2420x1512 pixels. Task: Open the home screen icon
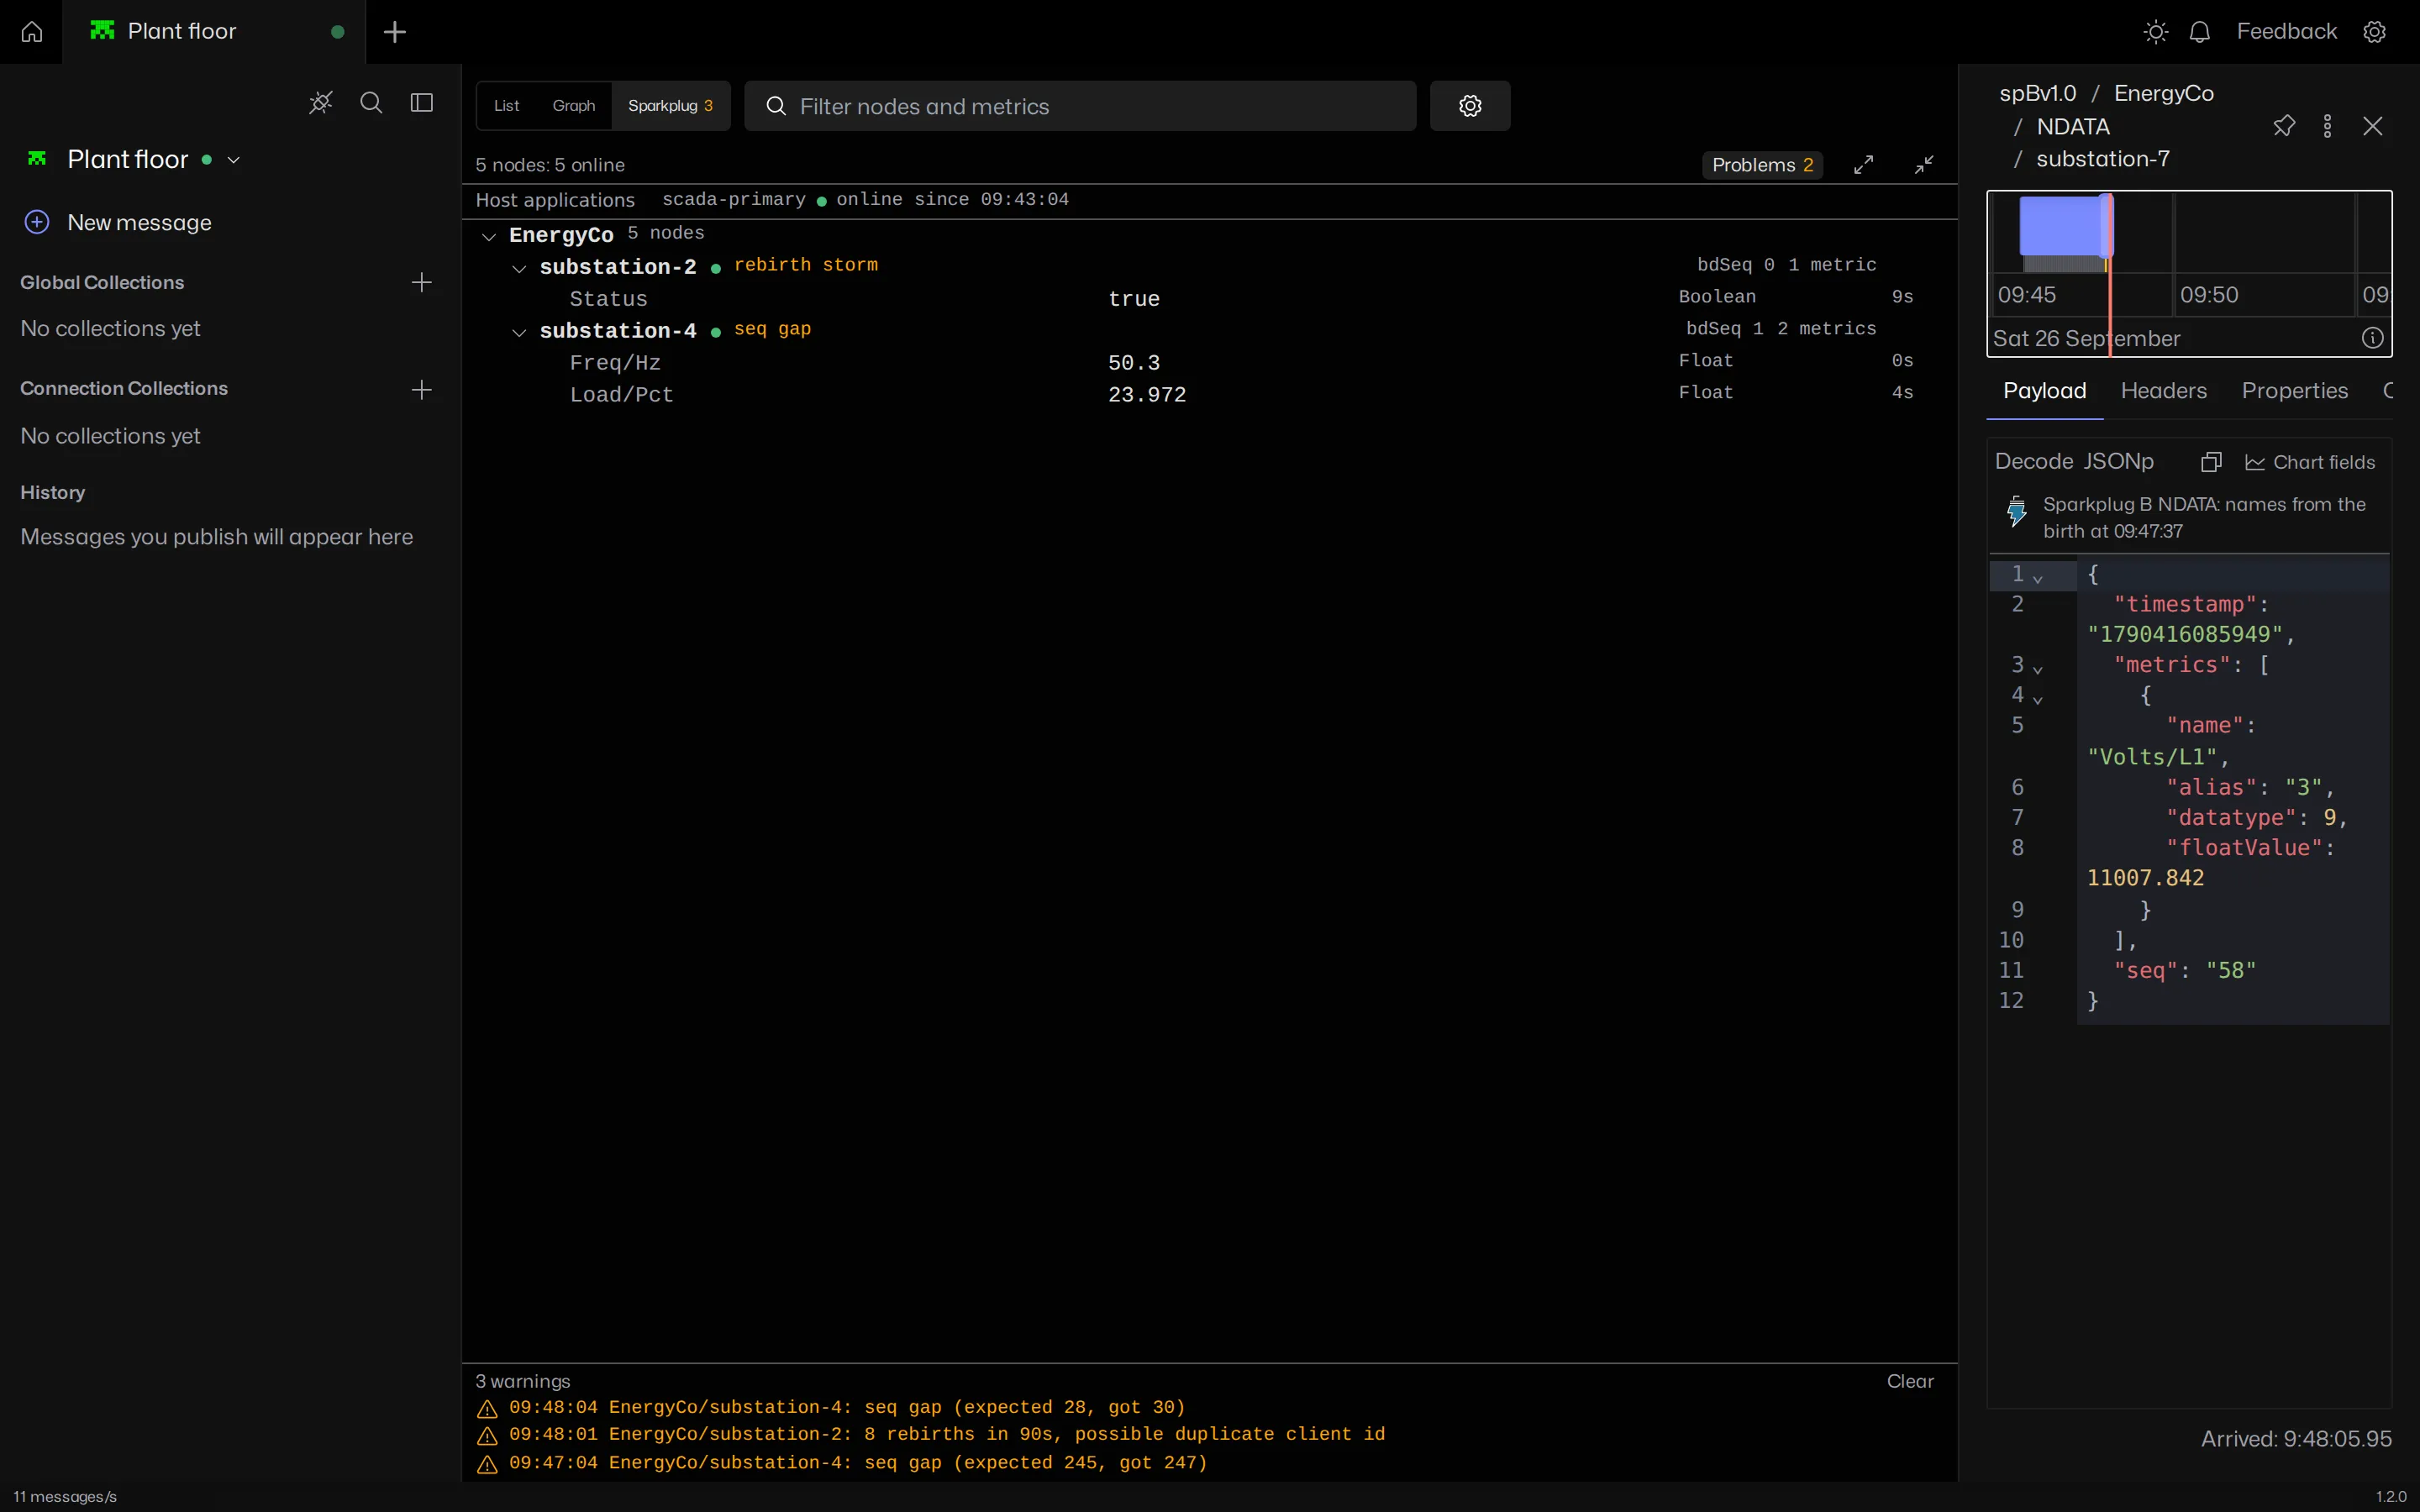31,32
